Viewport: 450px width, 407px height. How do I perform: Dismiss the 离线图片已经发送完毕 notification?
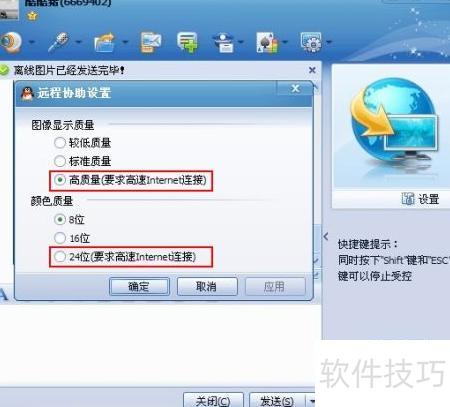coord(312,70)
